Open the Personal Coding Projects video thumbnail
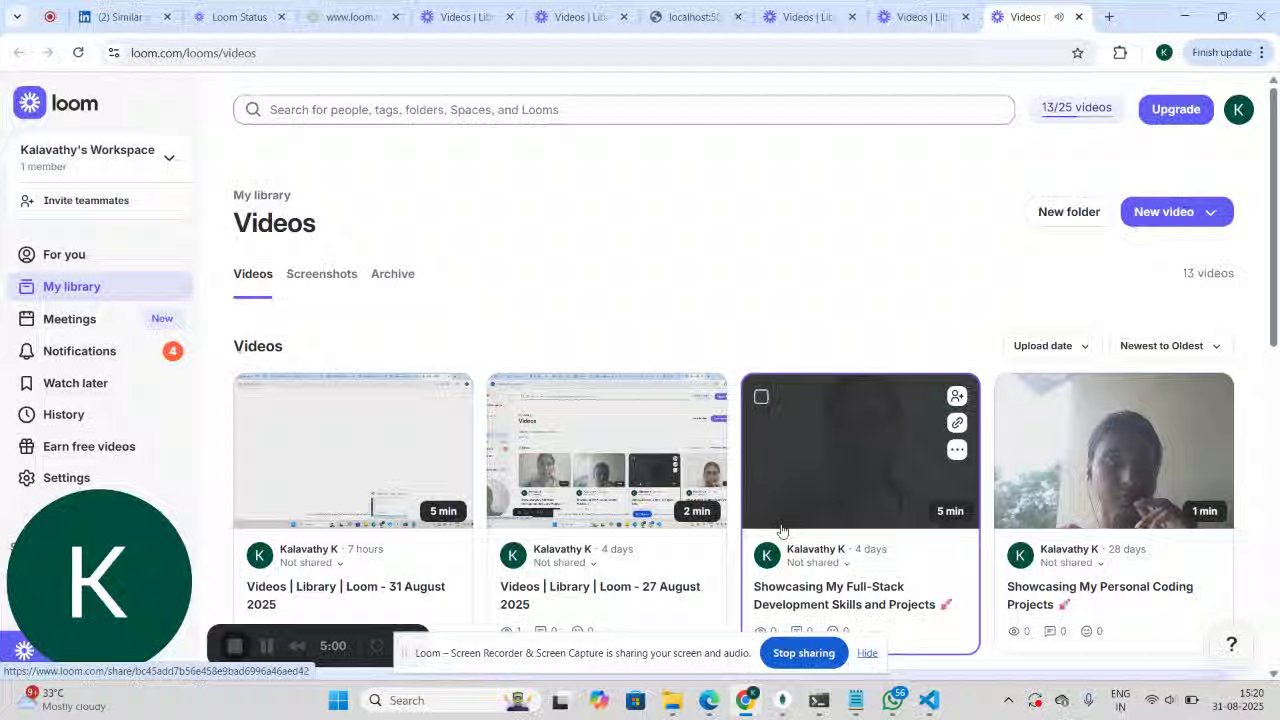This screenshot has width=1280, height=720. [x=1114, y=451]
